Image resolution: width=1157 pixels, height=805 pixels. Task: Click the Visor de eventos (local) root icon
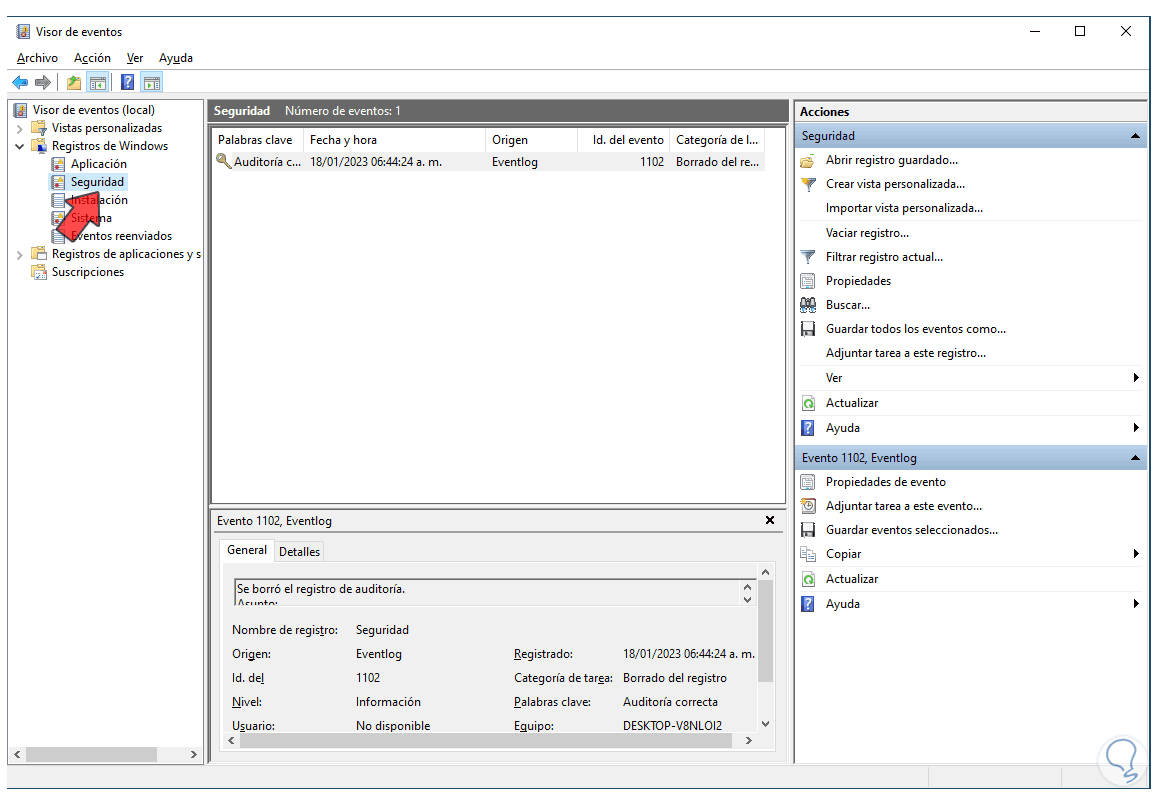pos(21,110)
